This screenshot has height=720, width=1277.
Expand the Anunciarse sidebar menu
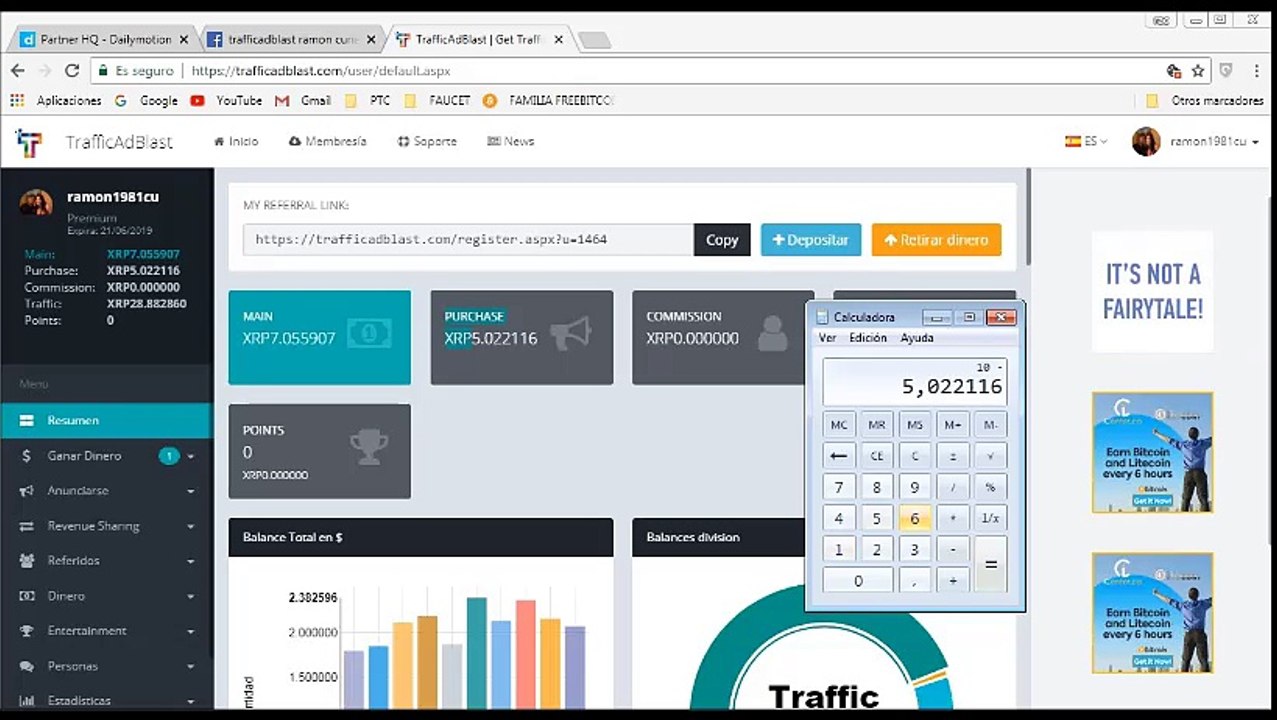click(107, 491)
